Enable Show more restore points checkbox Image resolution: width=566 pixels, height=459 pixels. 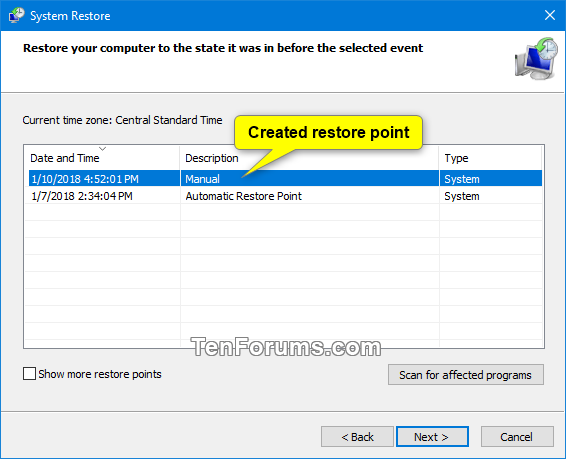coord(29,374)
